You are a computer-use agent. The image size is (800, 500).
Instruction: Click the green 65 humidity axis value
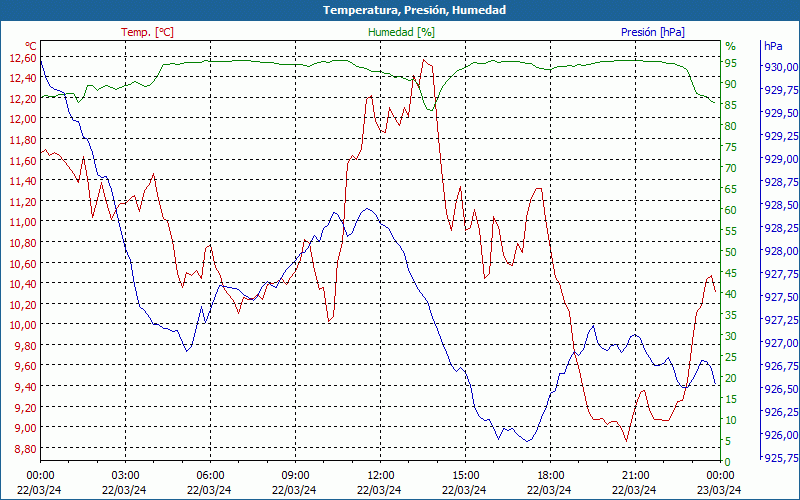[x=731, y=189]
